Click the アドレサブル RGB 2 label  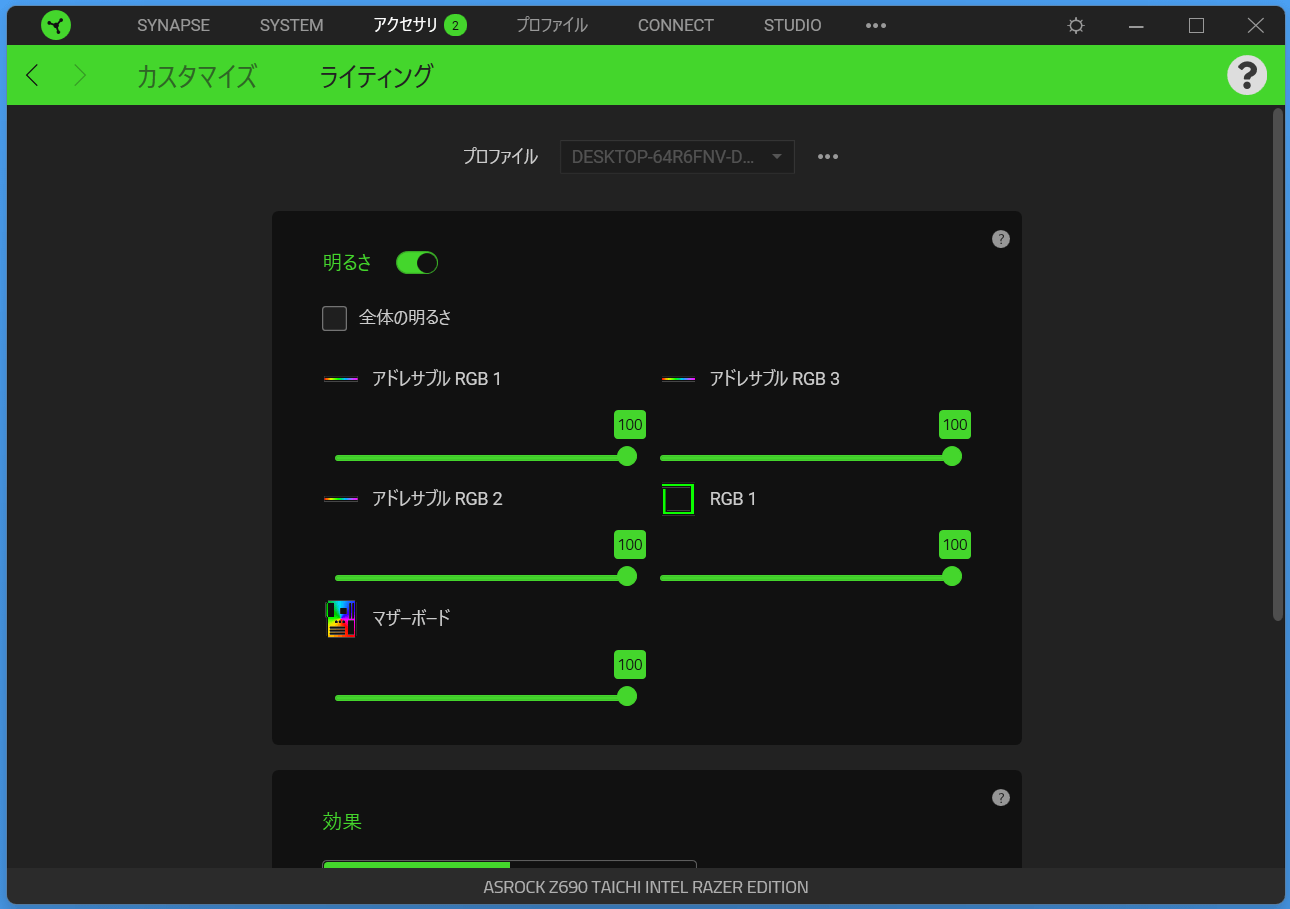[x=437, y=499]
